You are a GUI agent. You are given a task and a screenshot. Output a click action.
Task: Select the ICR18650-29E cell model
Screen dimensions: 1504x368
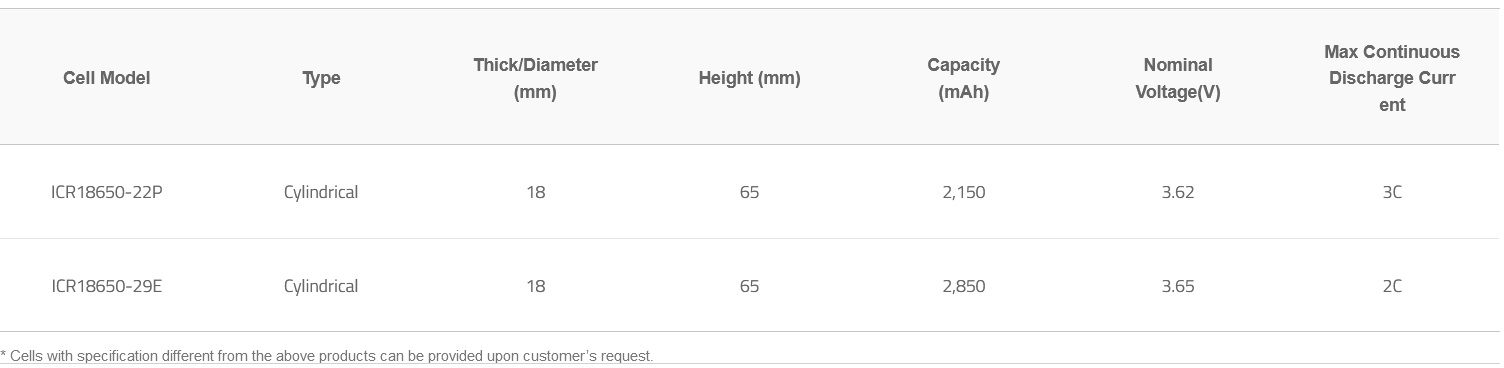[x=107, y=286]
